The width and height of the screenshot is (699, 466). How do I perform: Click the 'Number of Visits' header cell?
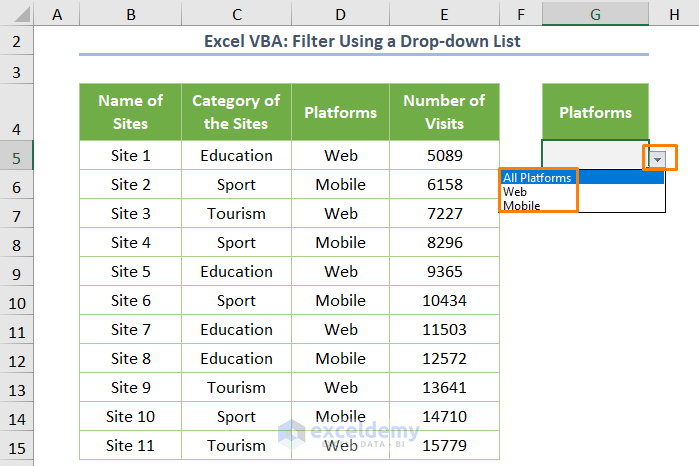coord(444,112)
